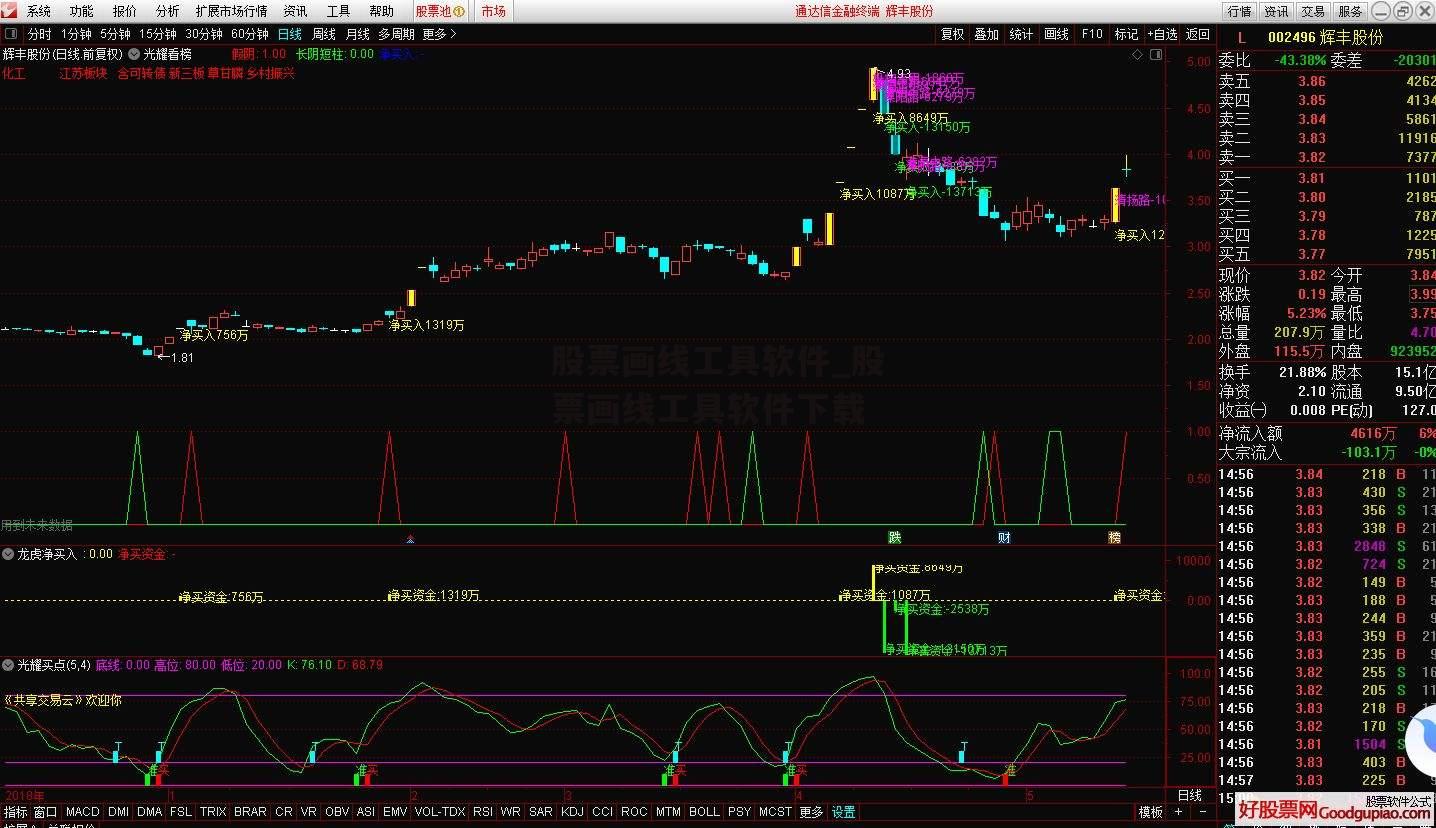This screenshot has height=828, width=1436.
Task: Select the 分时 period
Action: [x=40, y=34]
